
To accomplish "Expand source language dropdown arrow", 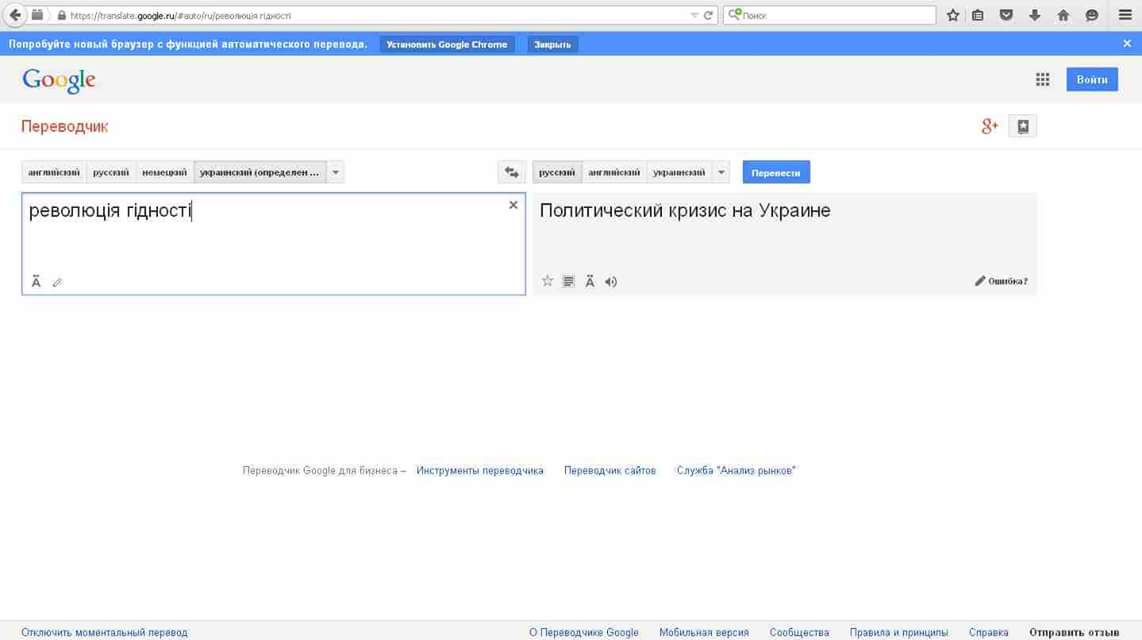I will (x=336, y=172).
